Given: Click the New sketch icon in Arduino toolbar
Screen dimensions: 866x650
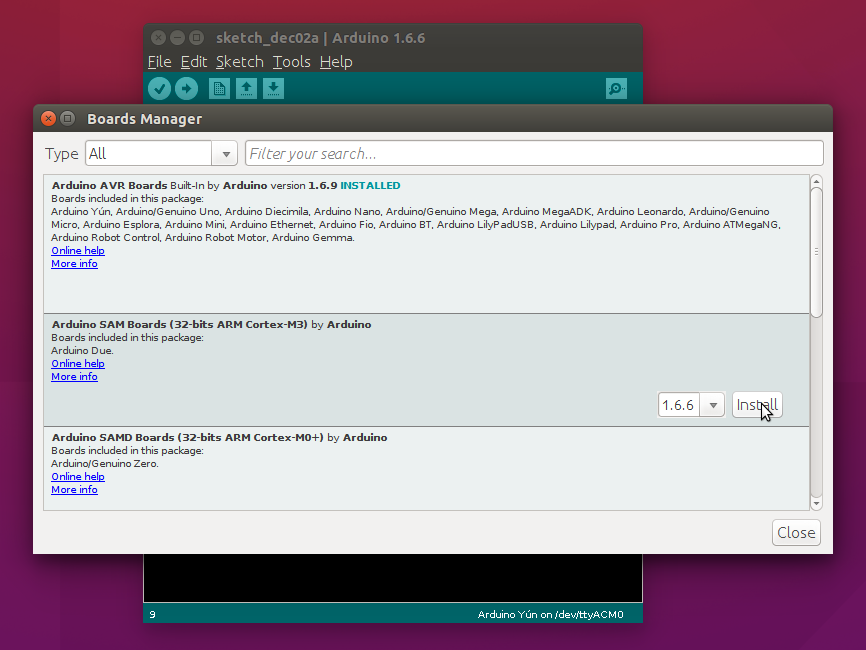Looking at the screenshot, I should point(219,88).
